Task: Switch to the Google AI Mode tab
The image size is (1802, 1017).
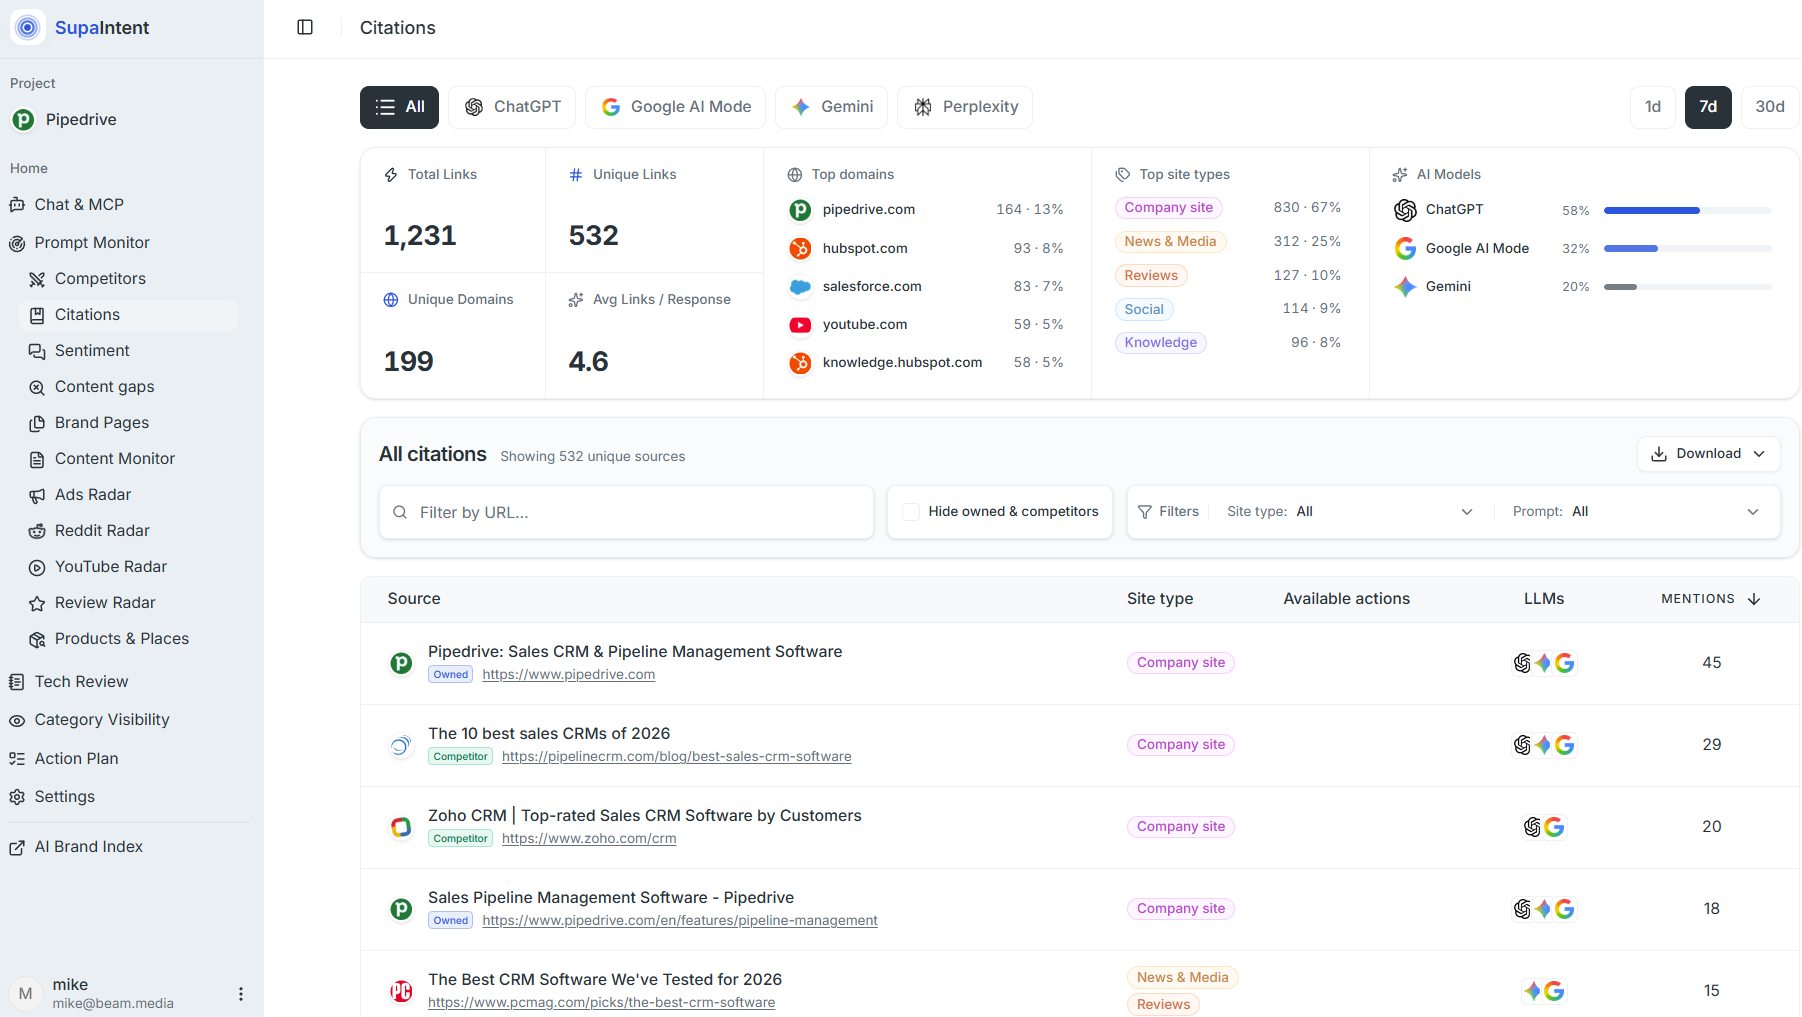Action: click(676, 107)
